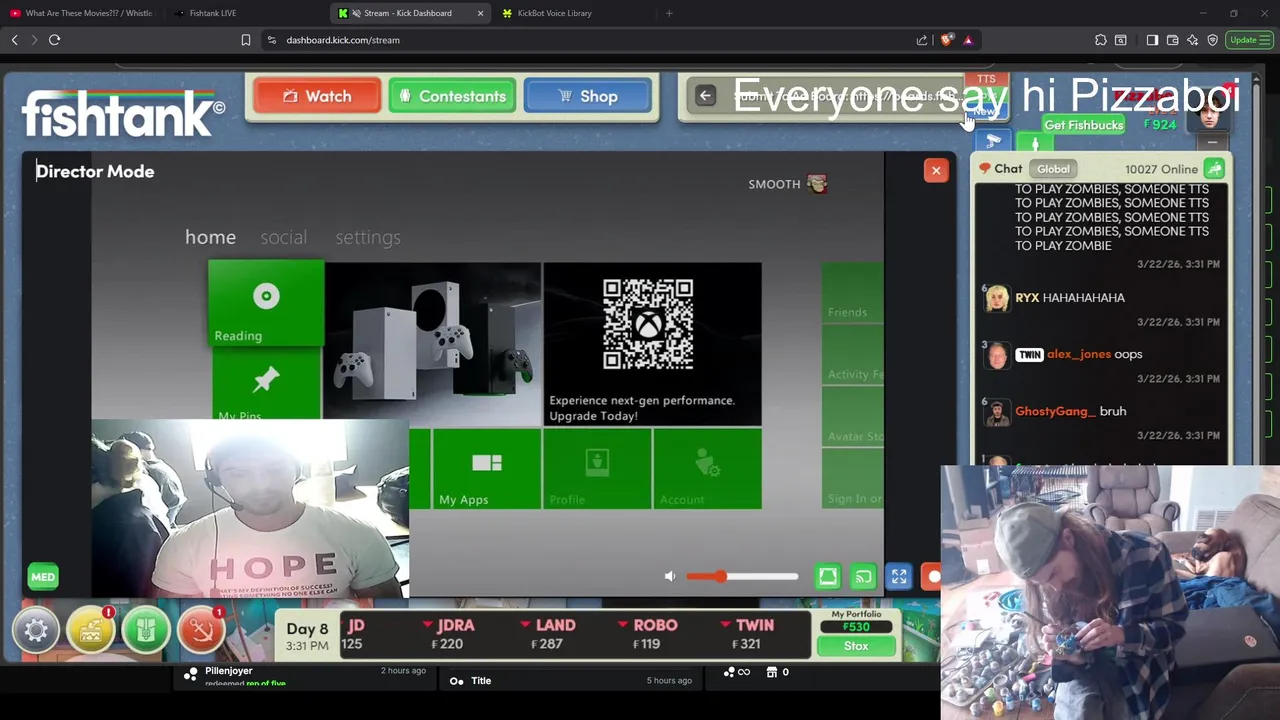Mute the stream player volume

[670, 576]
